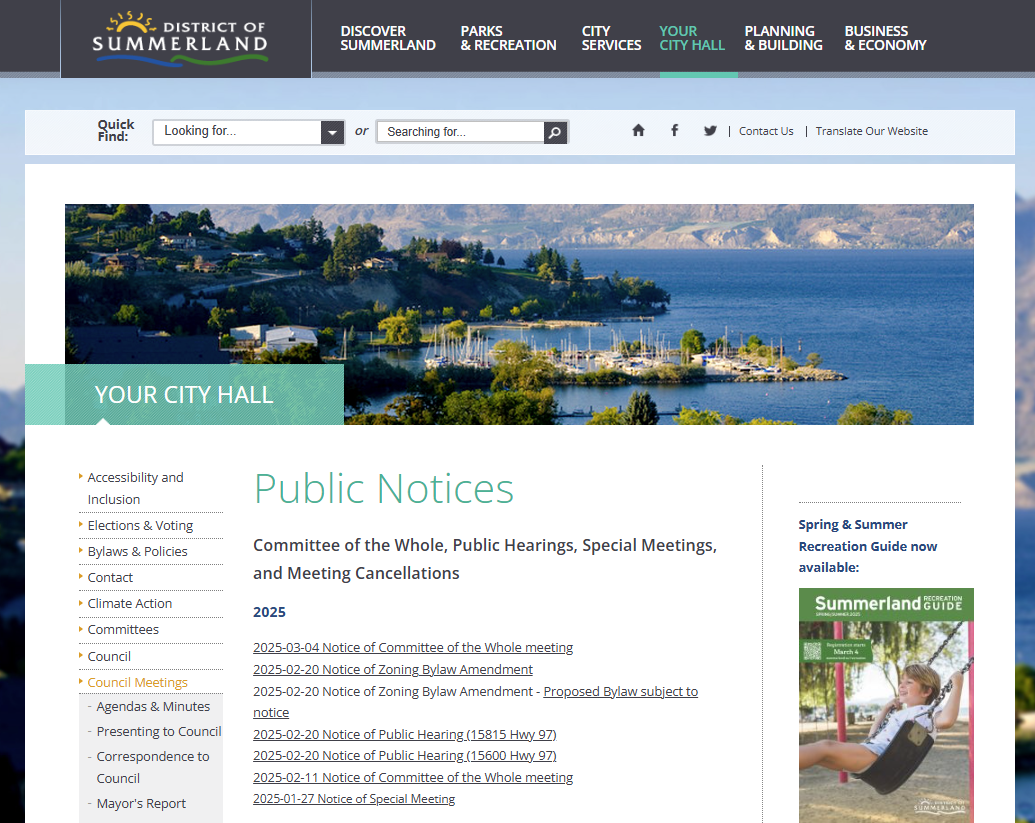This screenshot has height=823, width=1035.
Task: Open the Facebook icon link
Action: click(x=674, y=131)
